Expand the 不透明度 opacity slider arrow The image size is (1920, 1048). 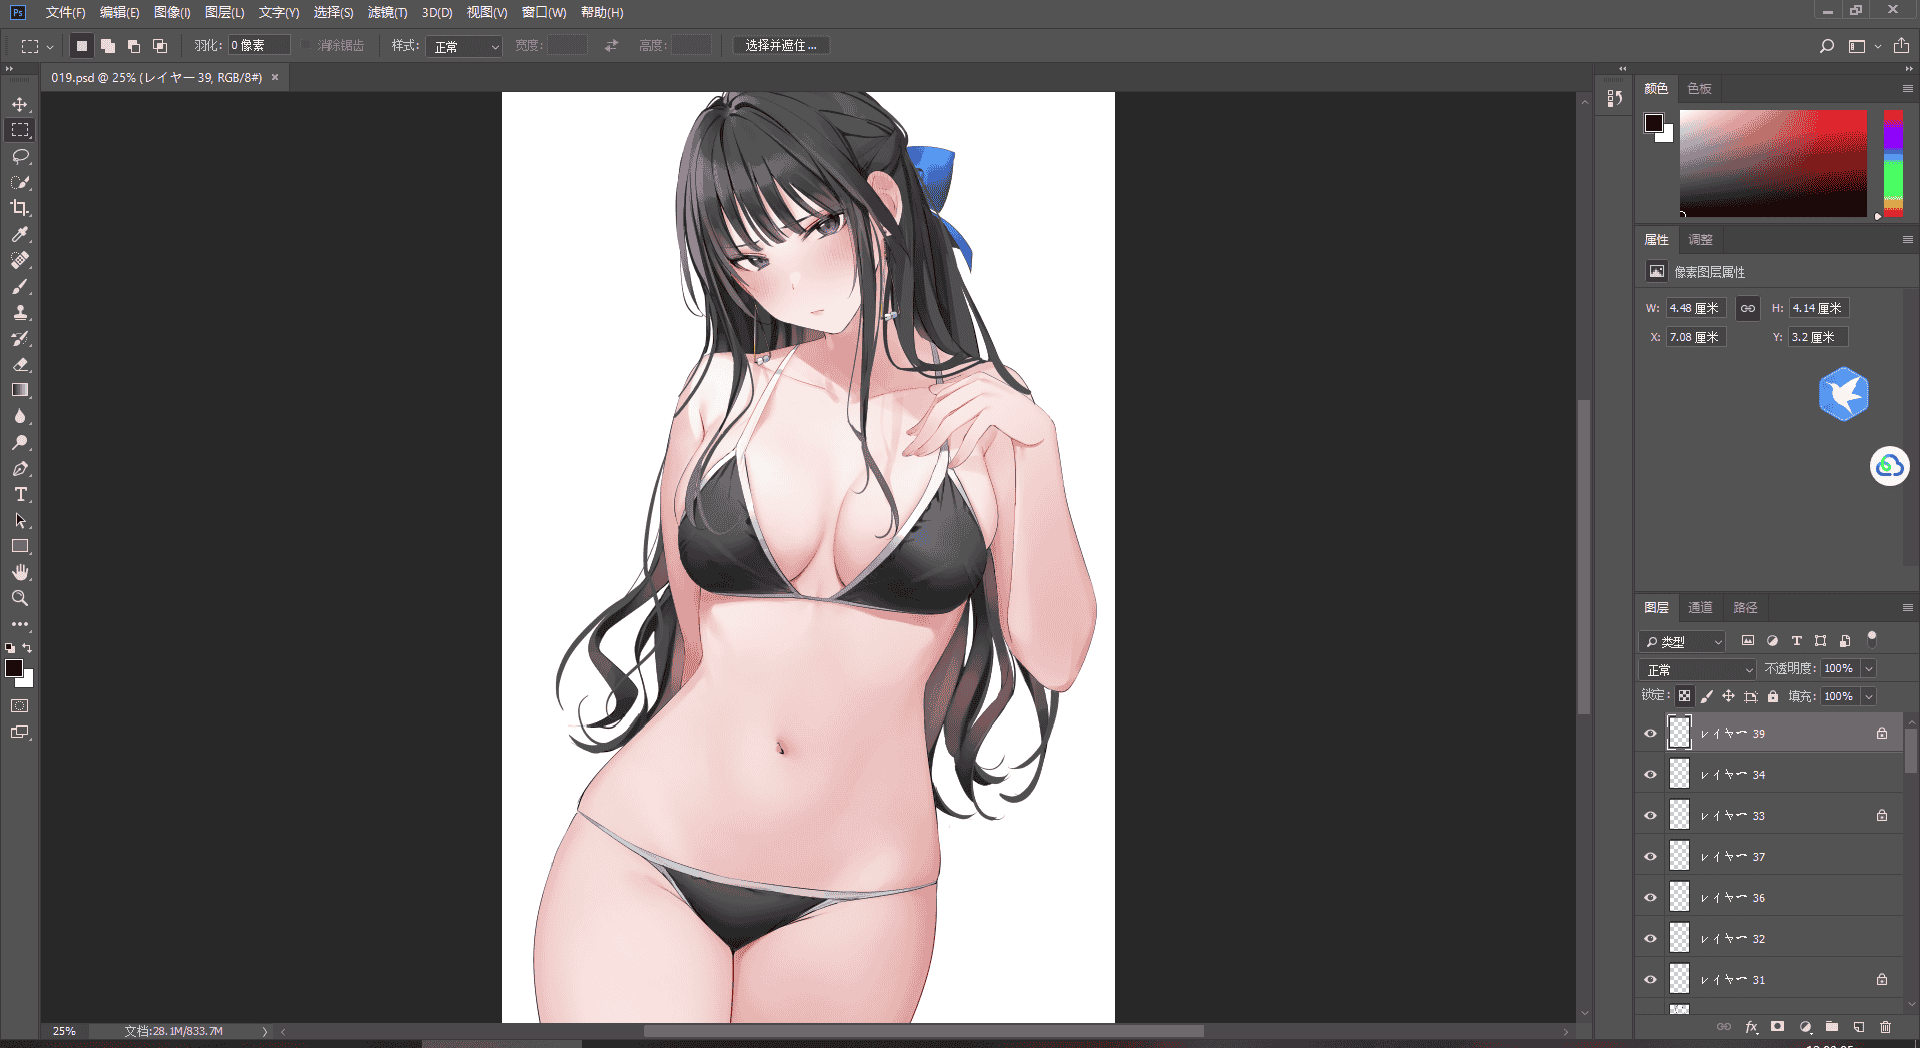[x=1868, y=668]
